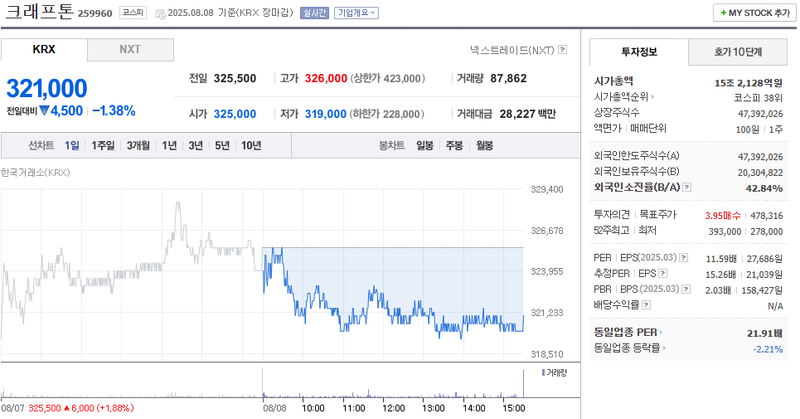Screen dimensions: 800x419
Task: Select the 3년 line chart period
Action: 195,145
